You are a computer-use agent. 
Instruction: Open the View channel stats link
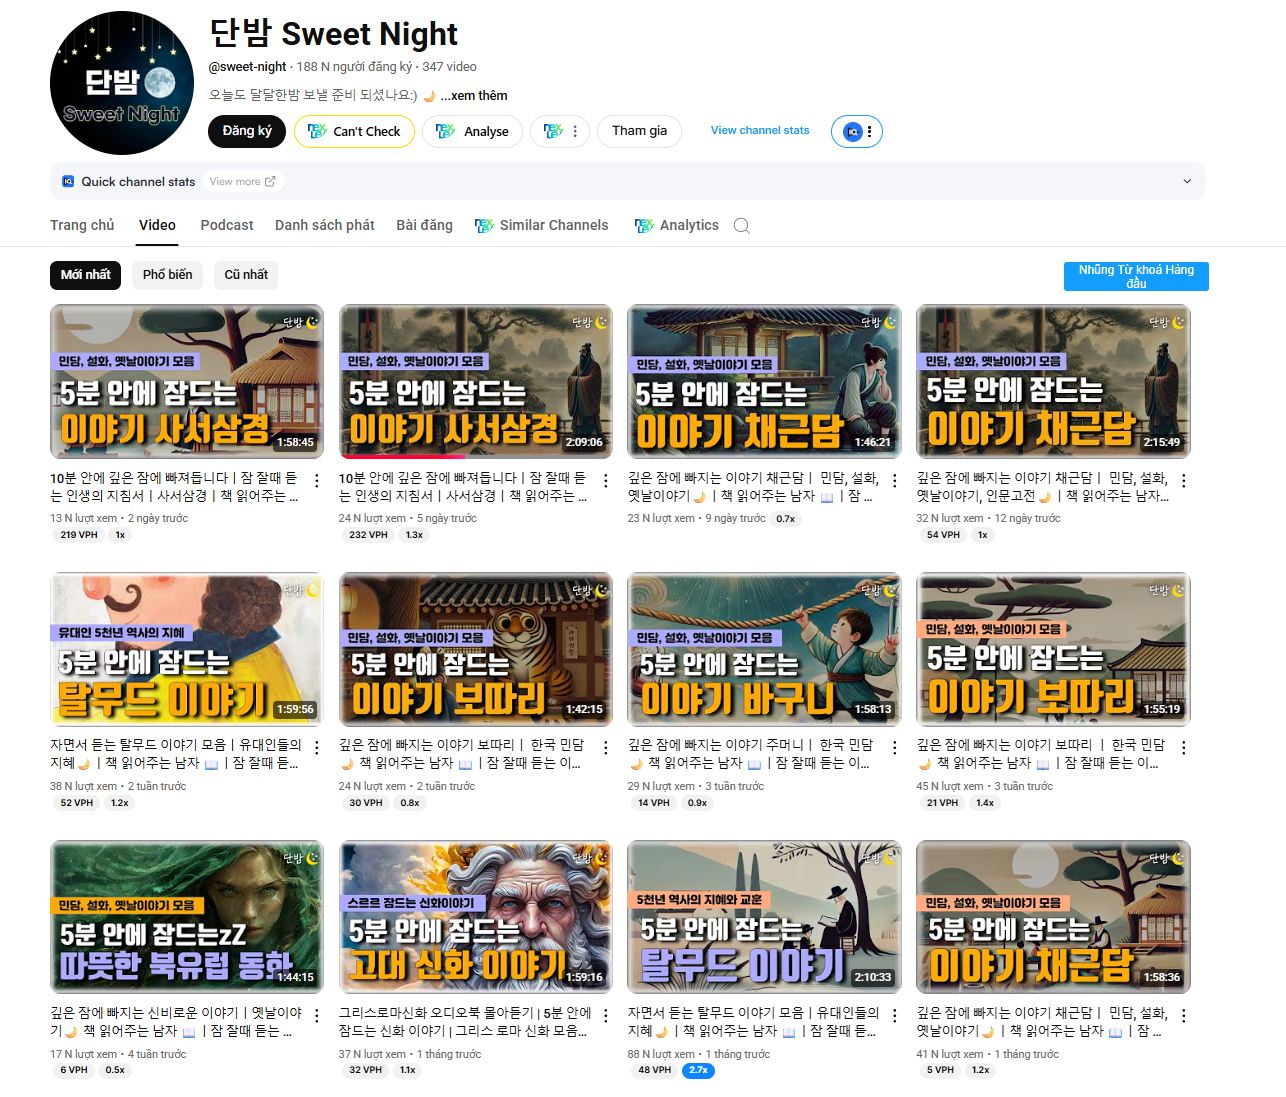click(760, 131)
